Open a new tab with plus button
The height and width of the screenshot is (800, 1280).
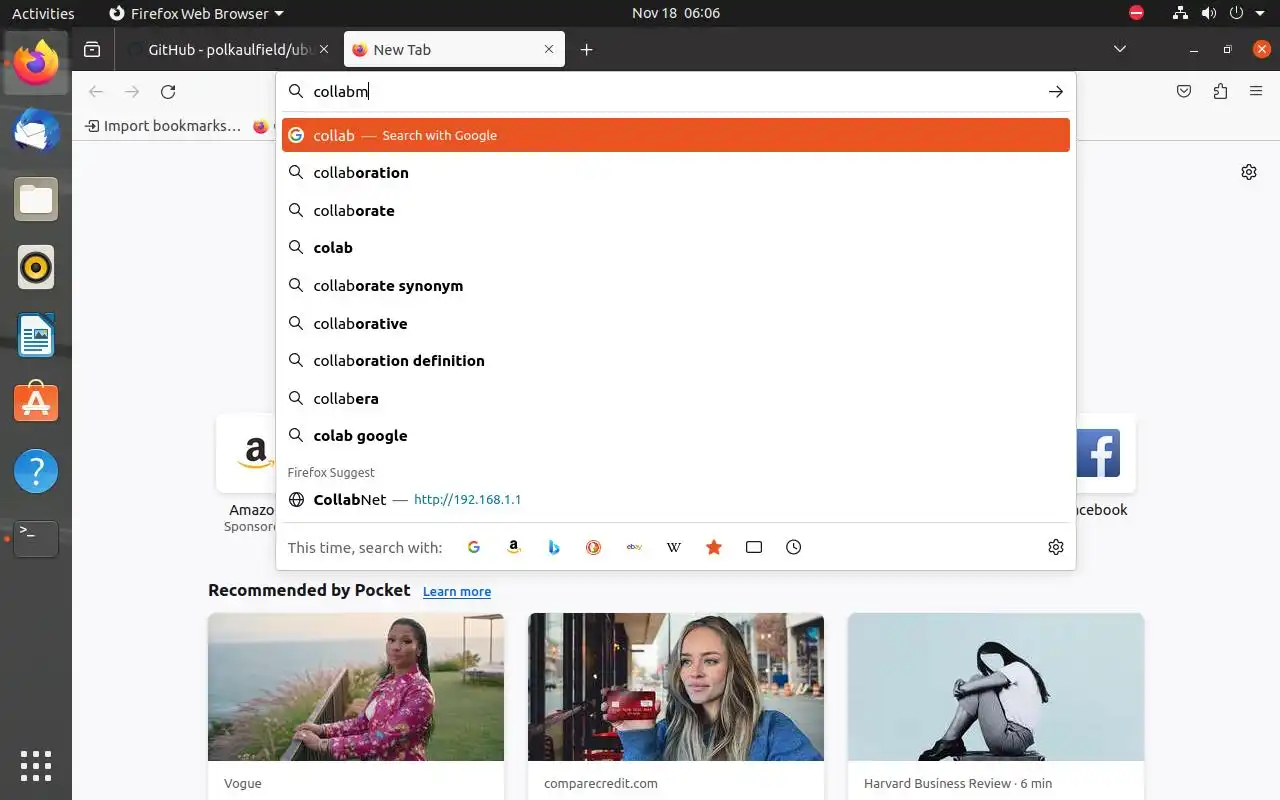[587, 49]
